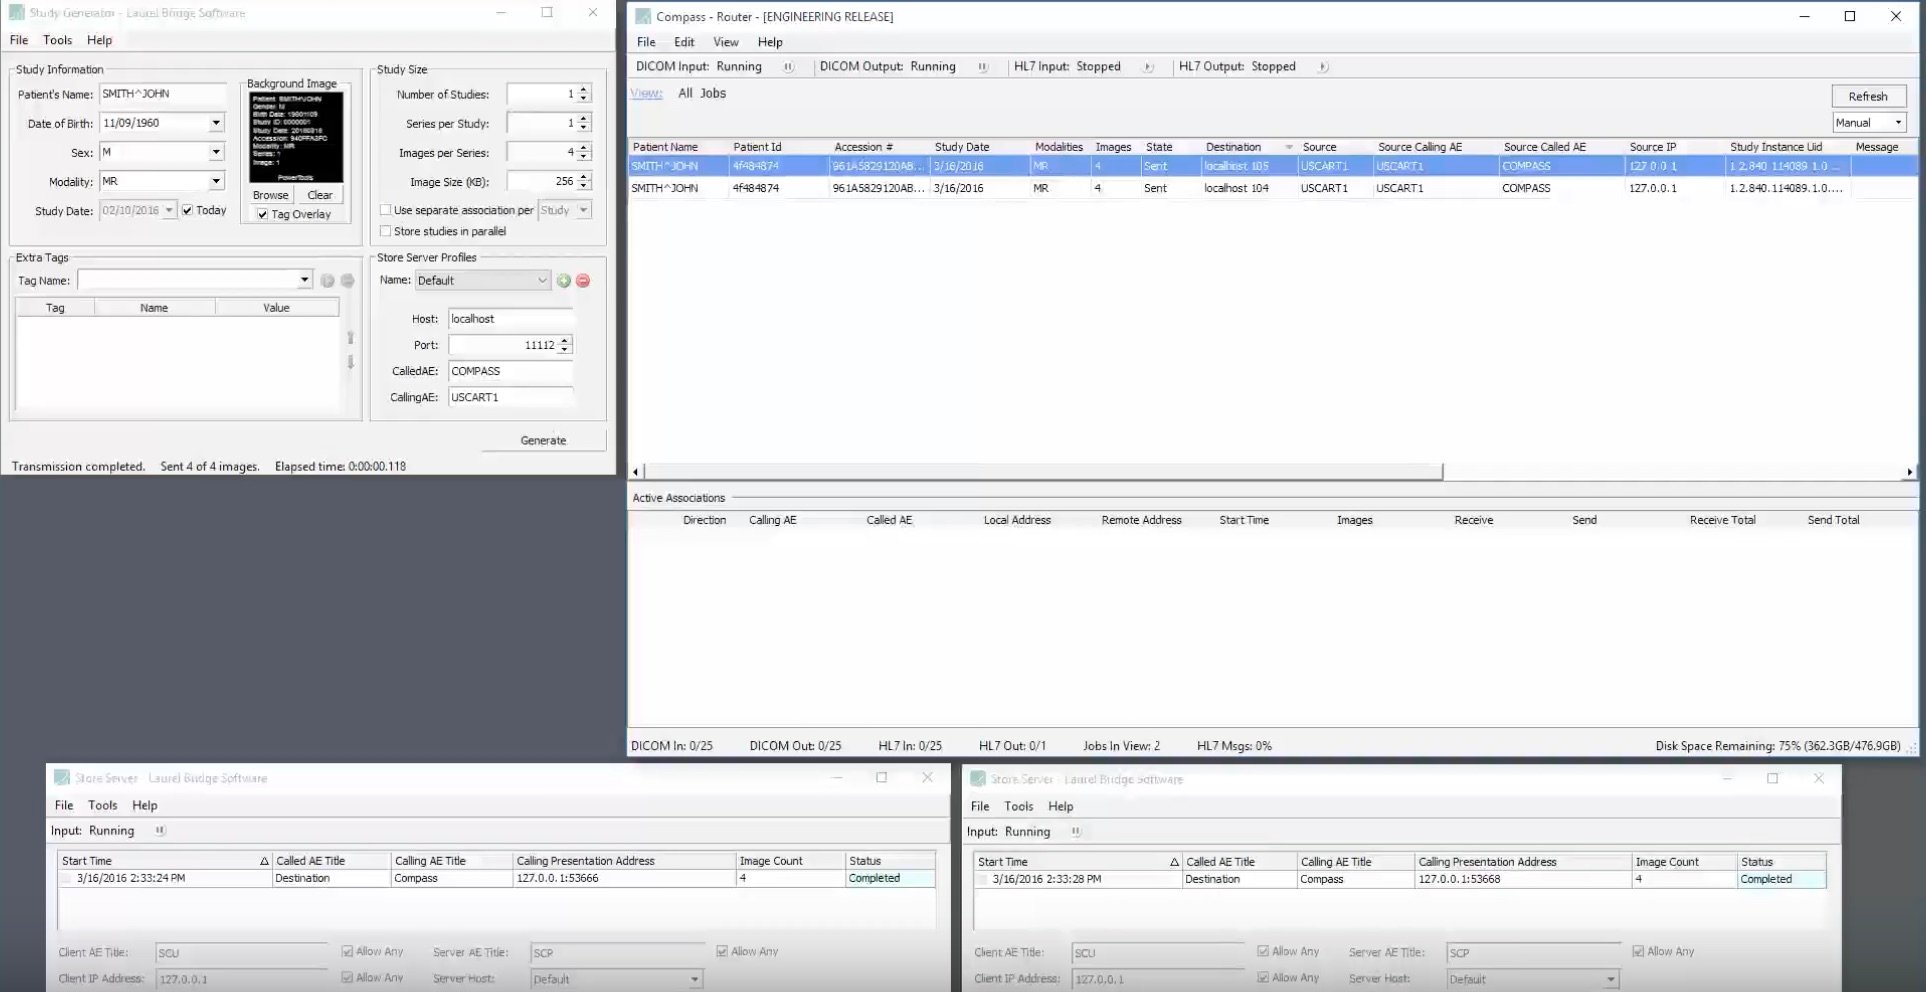Toggle Server AE Title Allow Any, right server
The image size is (1926, 992).
(x=1638, y=951)
